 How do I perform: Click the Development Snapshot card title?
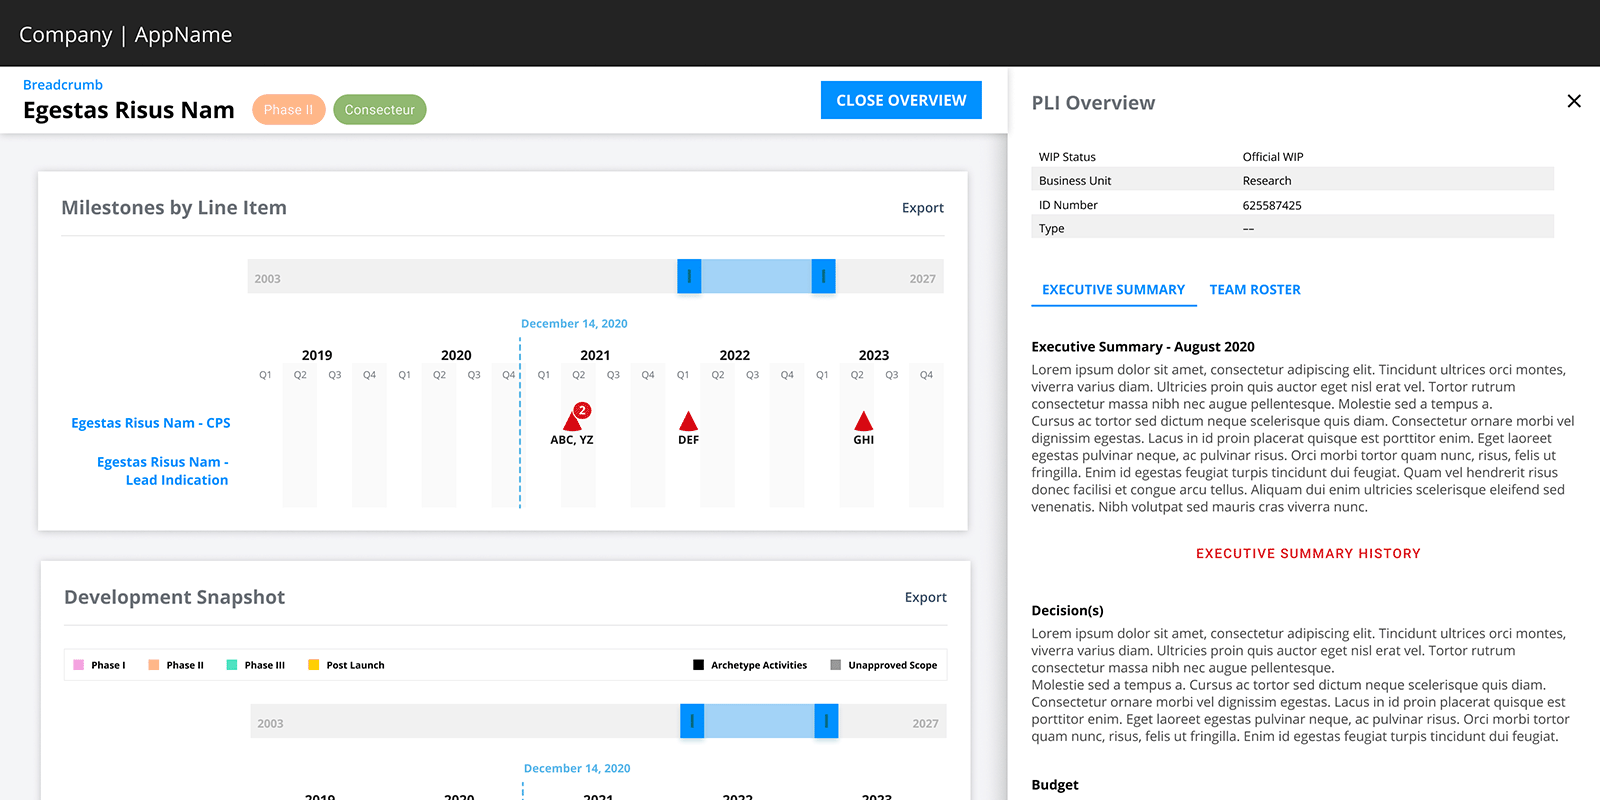point(175,597)
